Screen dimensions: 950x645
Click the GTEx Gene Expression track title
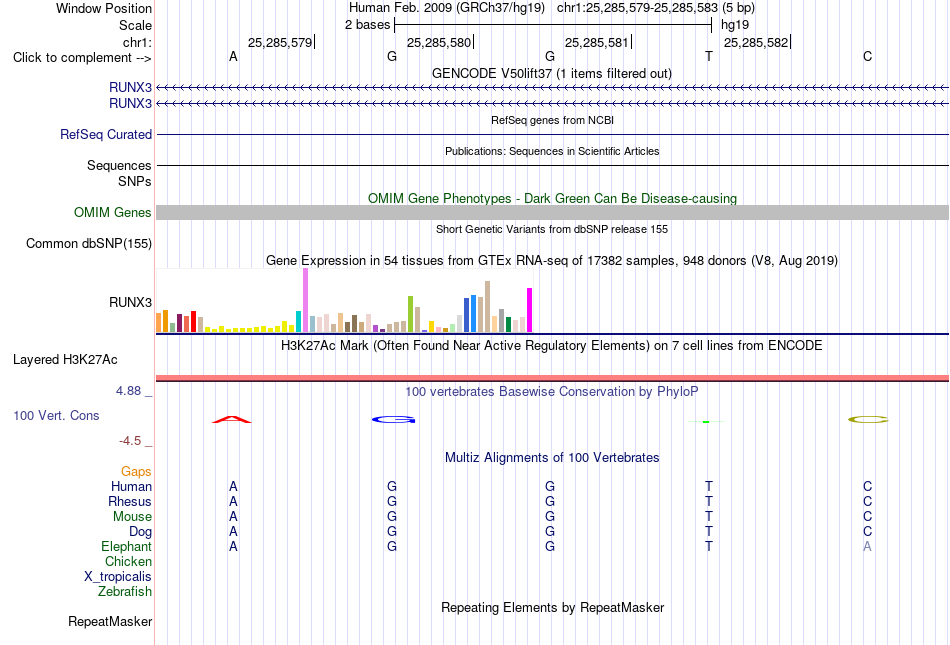[x=552, y=261]
